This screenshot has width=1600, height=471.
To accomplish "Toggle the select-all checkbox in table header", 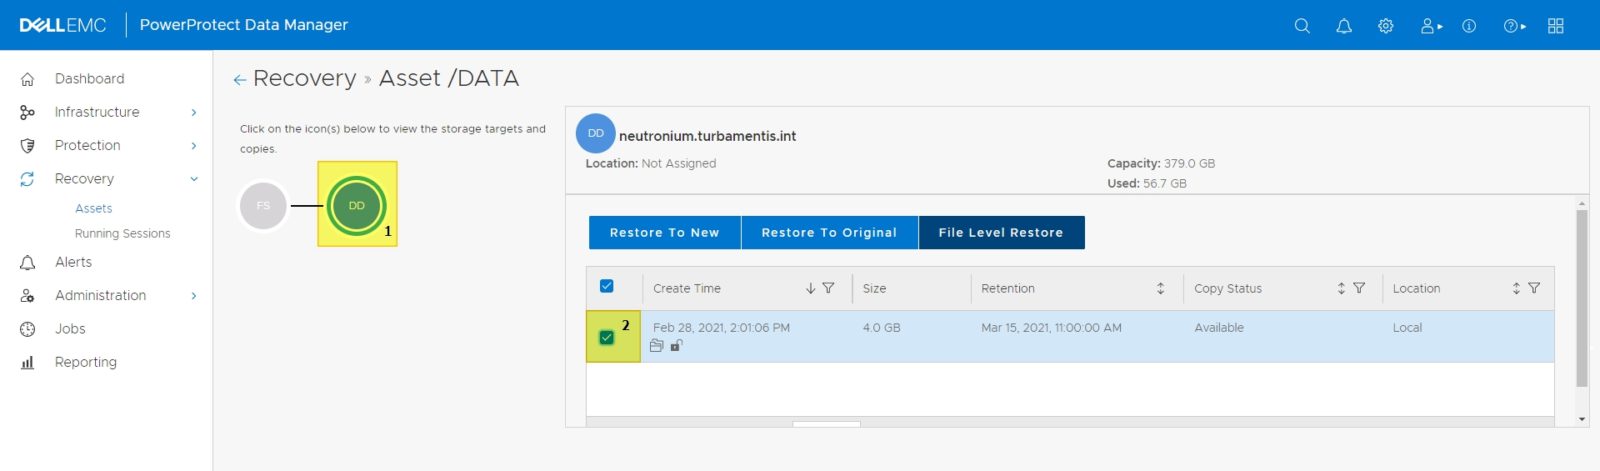I will [x=606, y=286].
